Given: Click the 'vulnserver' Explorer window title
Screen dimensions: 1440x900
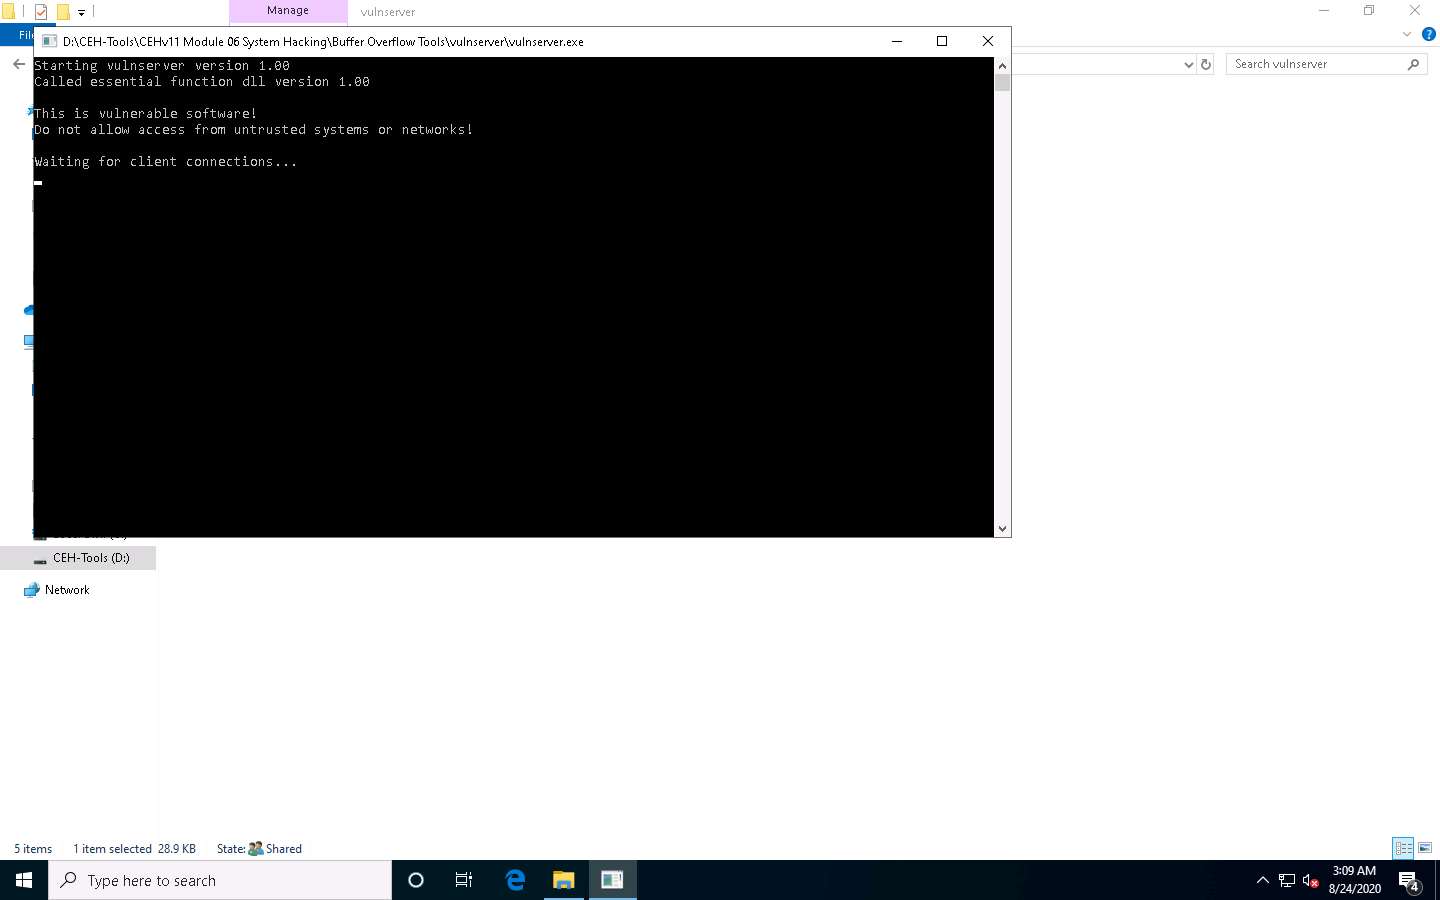Looking at the screenshot, I should [x=388, y=12].
